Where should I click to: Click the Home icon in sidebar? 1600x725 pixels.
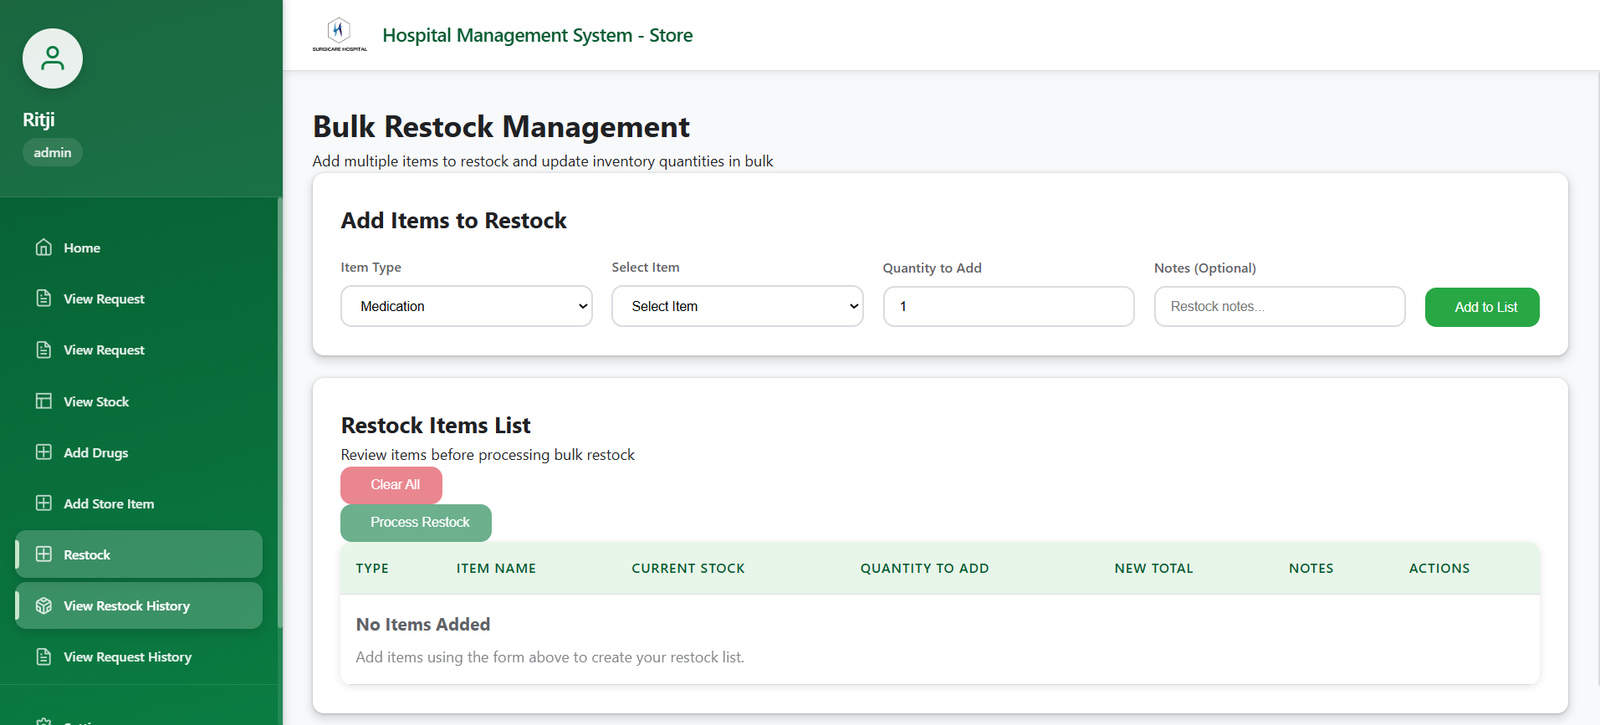click(44, 247)
